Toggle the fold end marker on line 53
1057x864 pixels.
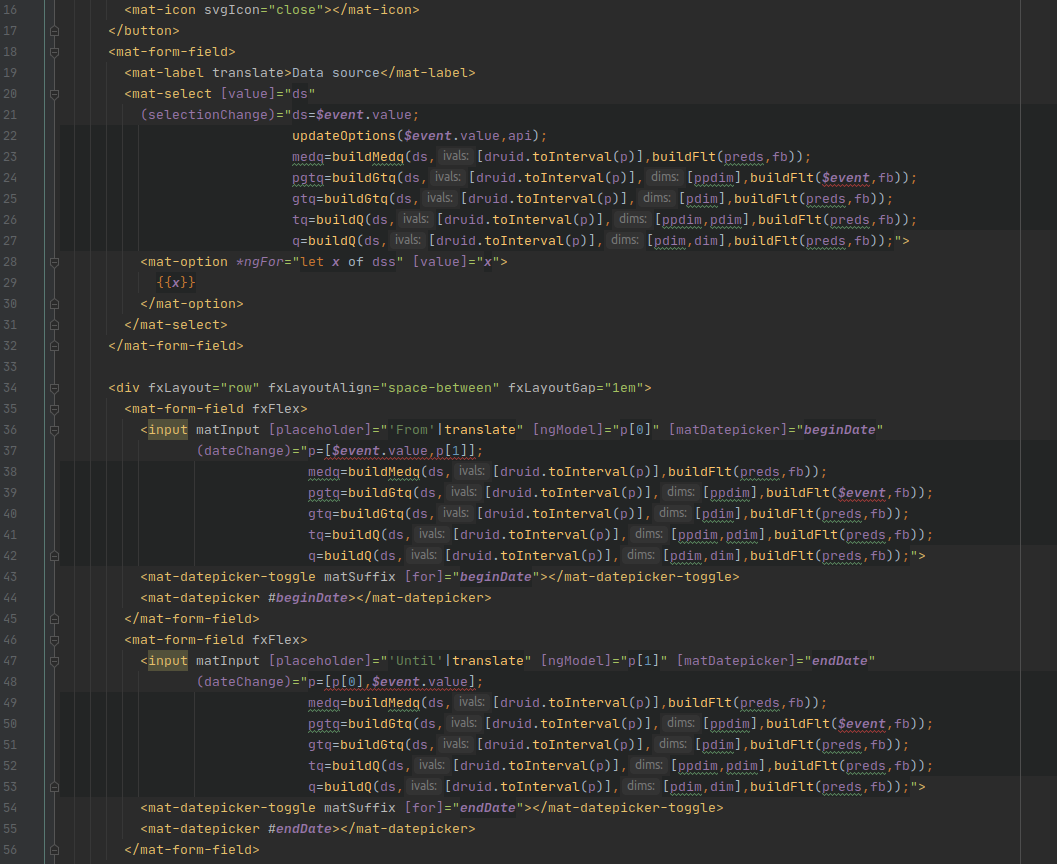[x=55, y=787]
